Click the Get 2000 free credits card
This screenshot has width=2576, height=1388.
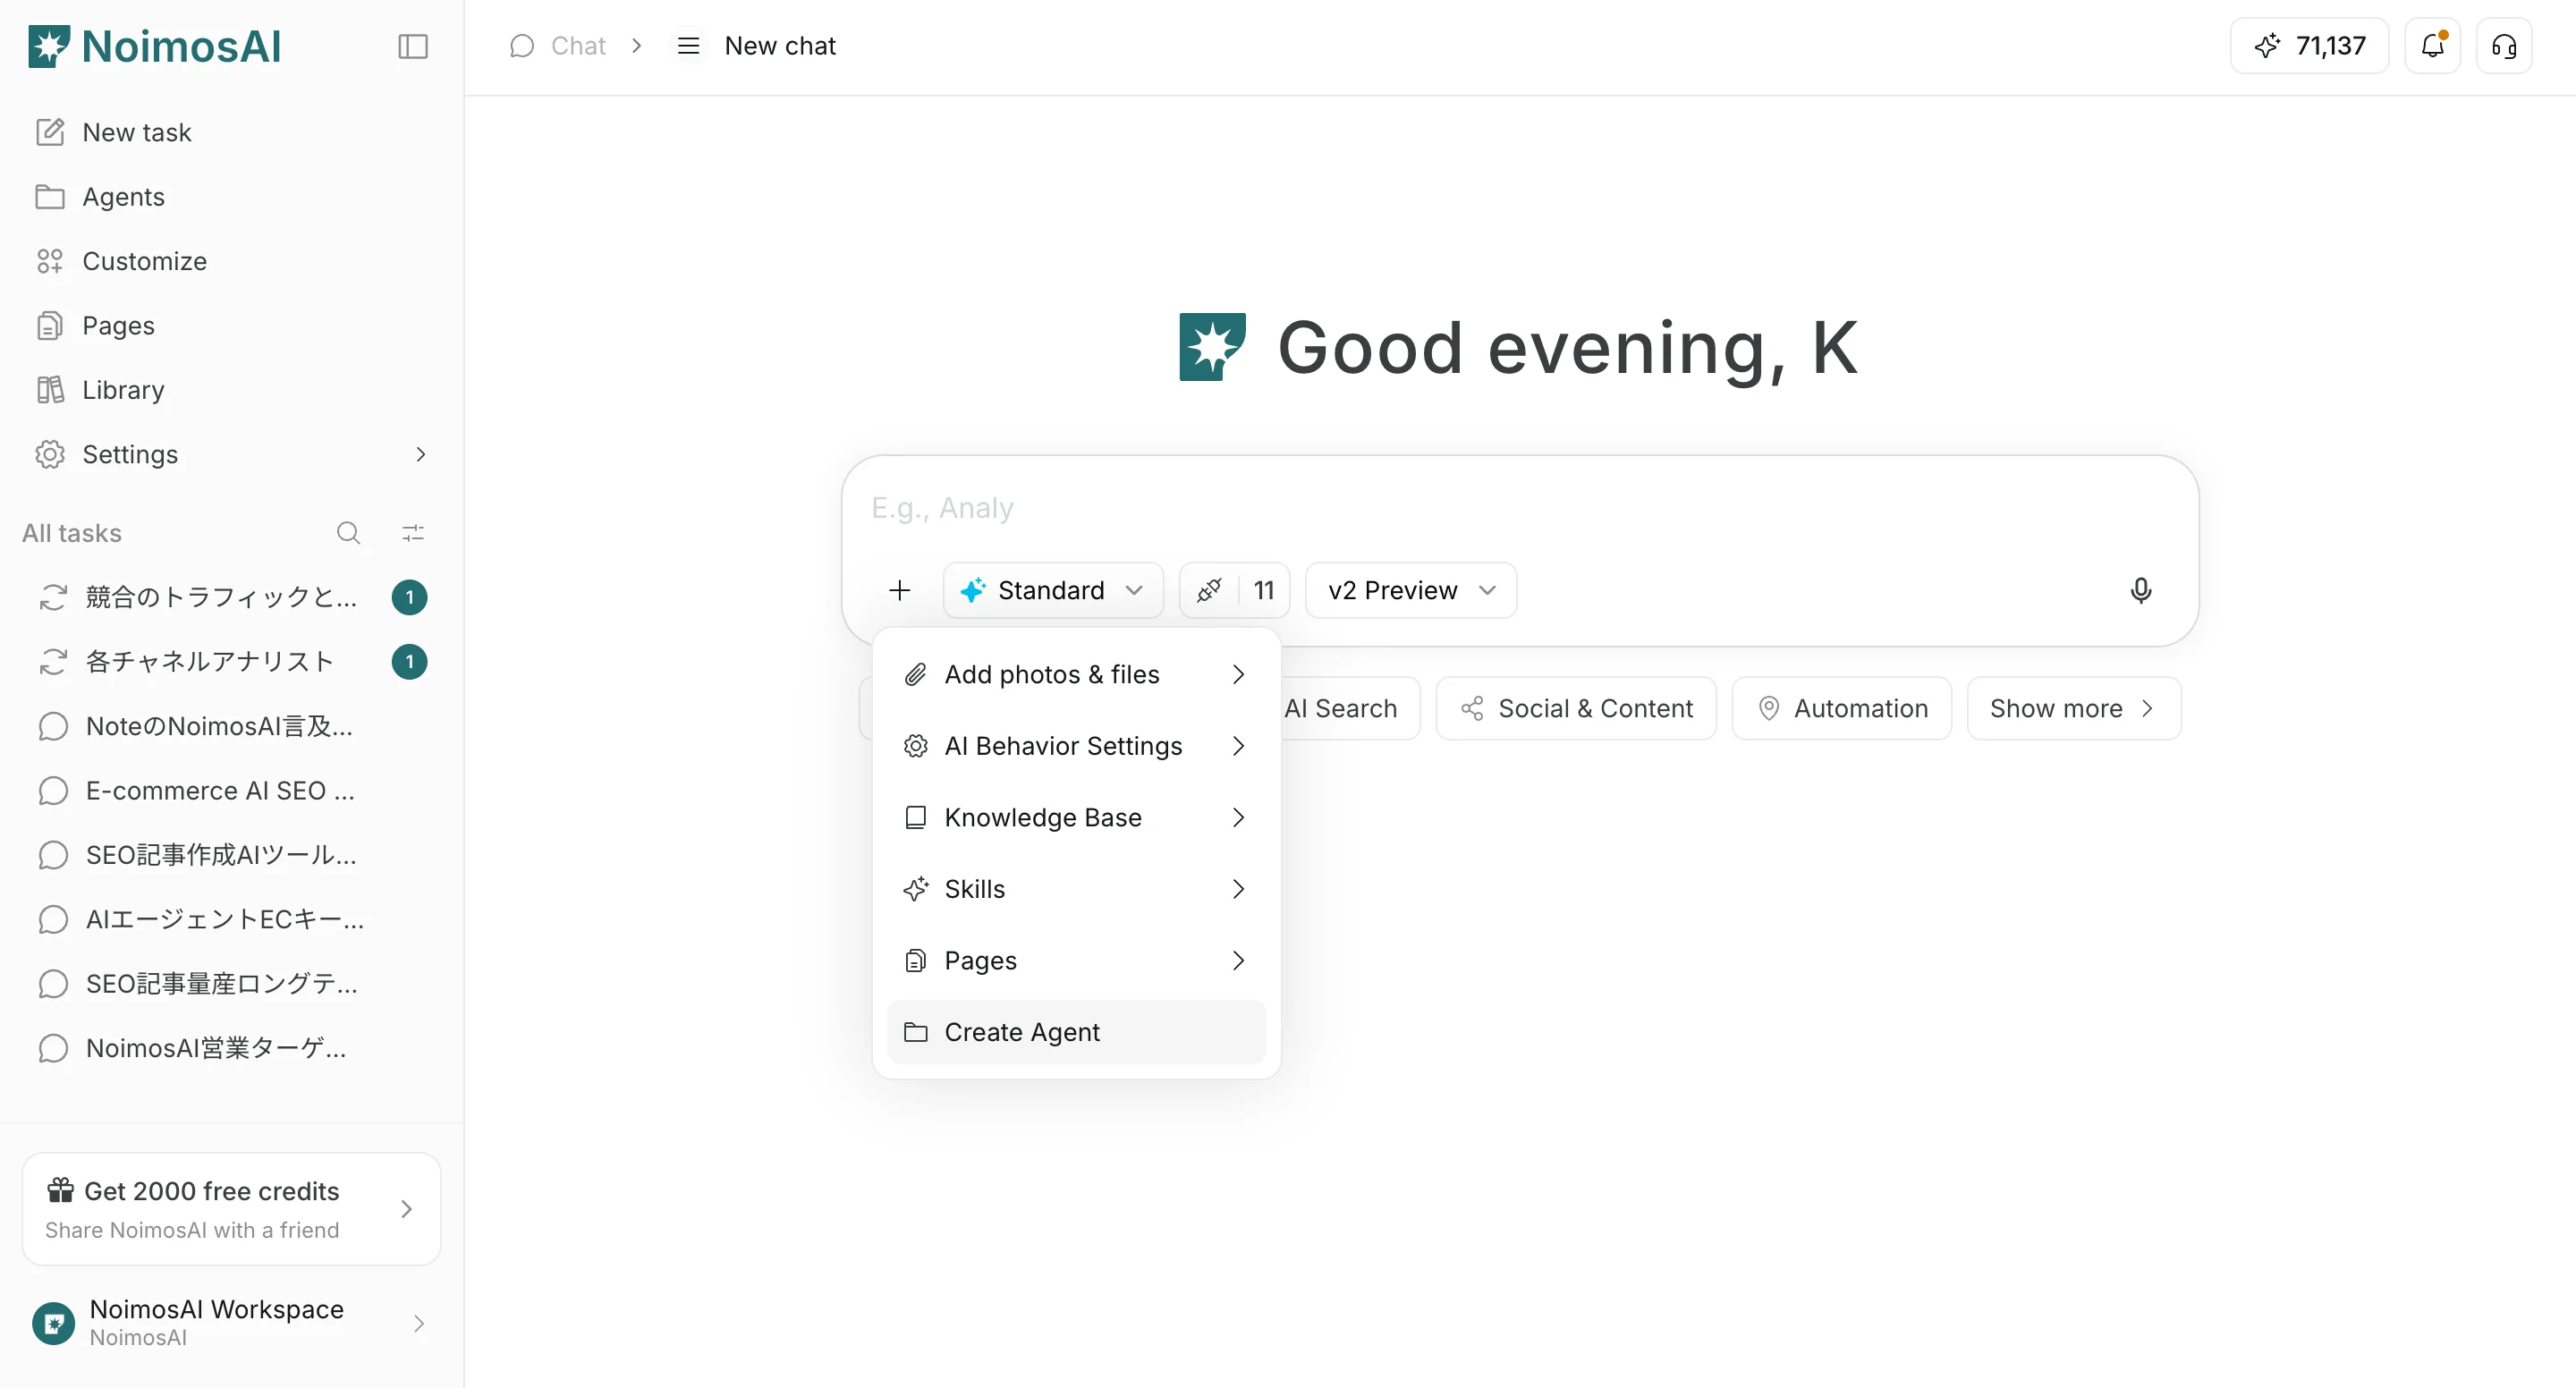[232, 1209]
